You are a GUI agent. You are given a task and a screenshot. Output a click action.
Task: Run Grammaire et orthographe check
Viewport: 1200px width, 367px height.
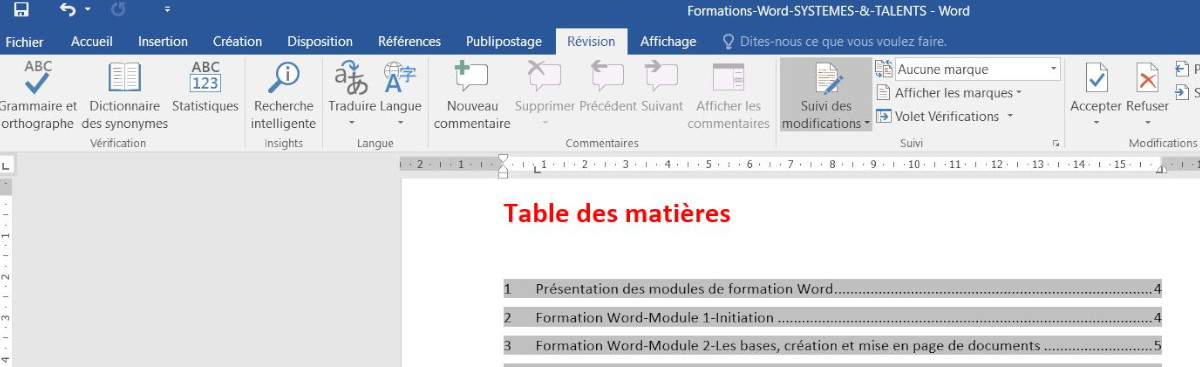(38, 96)
